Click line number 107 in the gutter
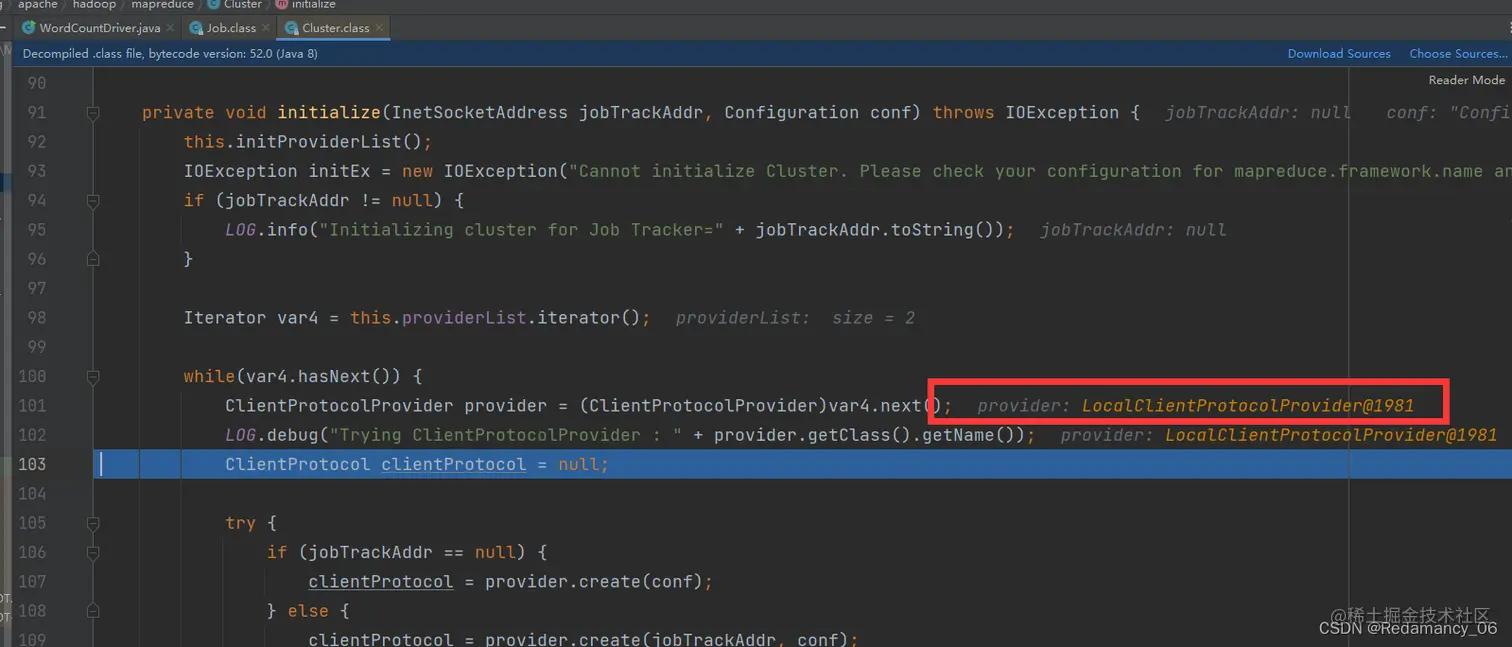Screen dimensions: 1512x647 coord(32,581)
